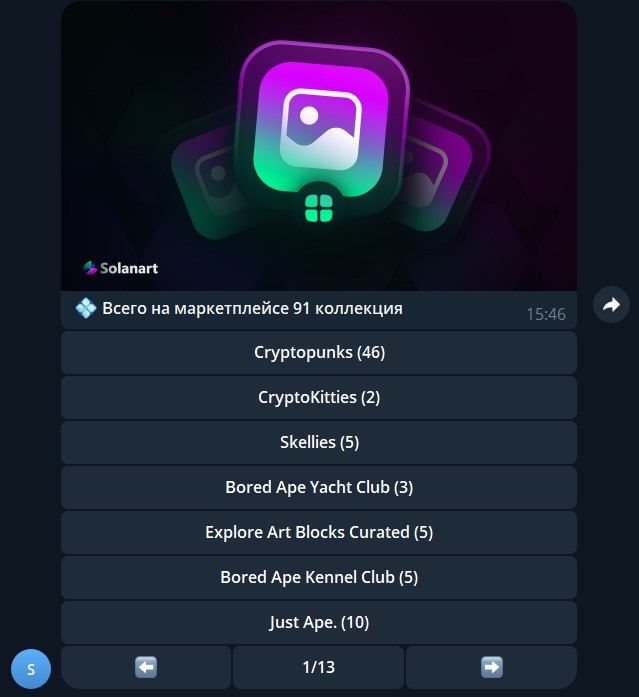
Task: Open the blue S user avatar
Action: 31,669
